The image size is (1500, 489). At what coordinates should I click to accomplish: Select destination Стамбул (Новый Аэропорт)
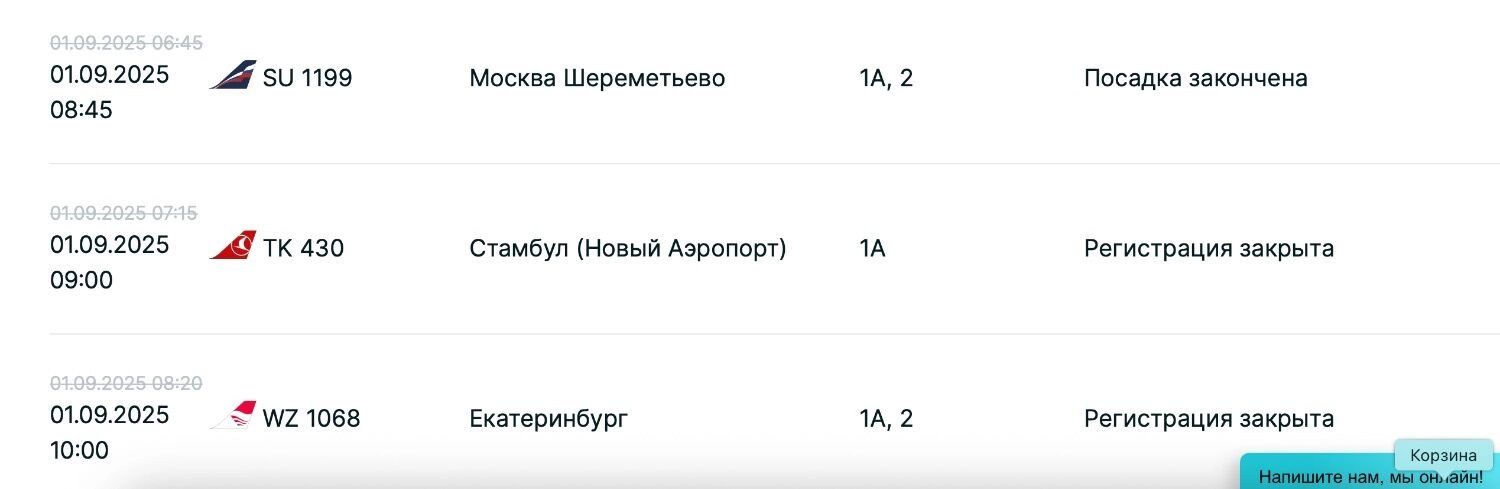628,248
